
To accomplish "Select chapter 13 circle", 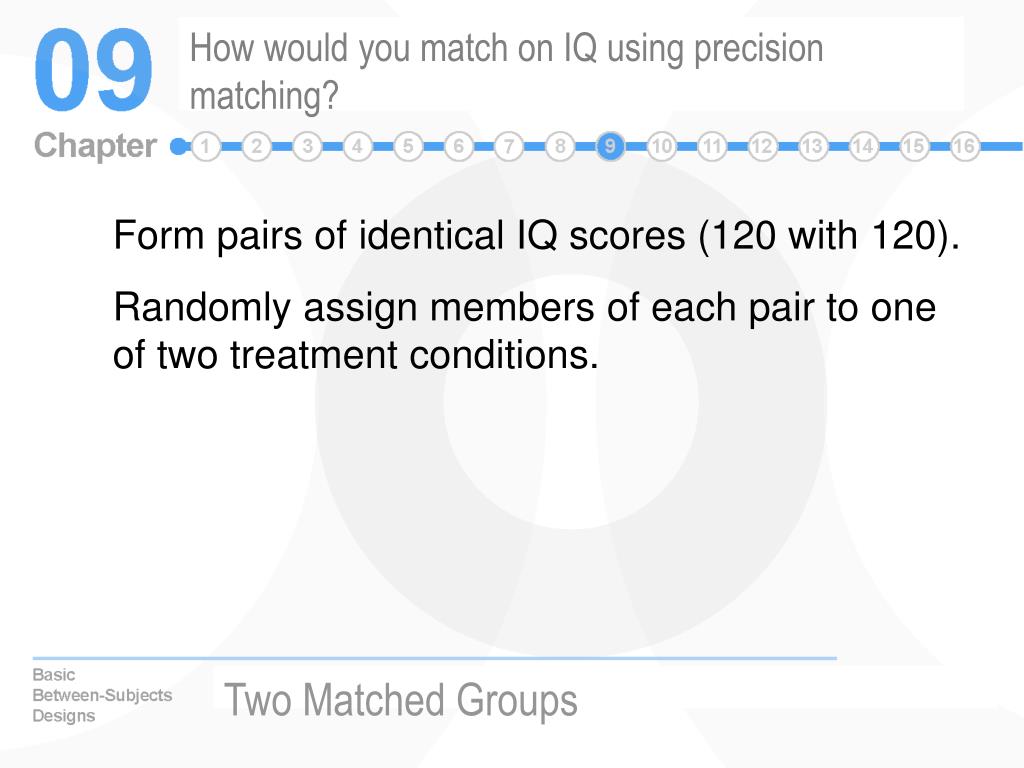I will [x=812, y=146].
